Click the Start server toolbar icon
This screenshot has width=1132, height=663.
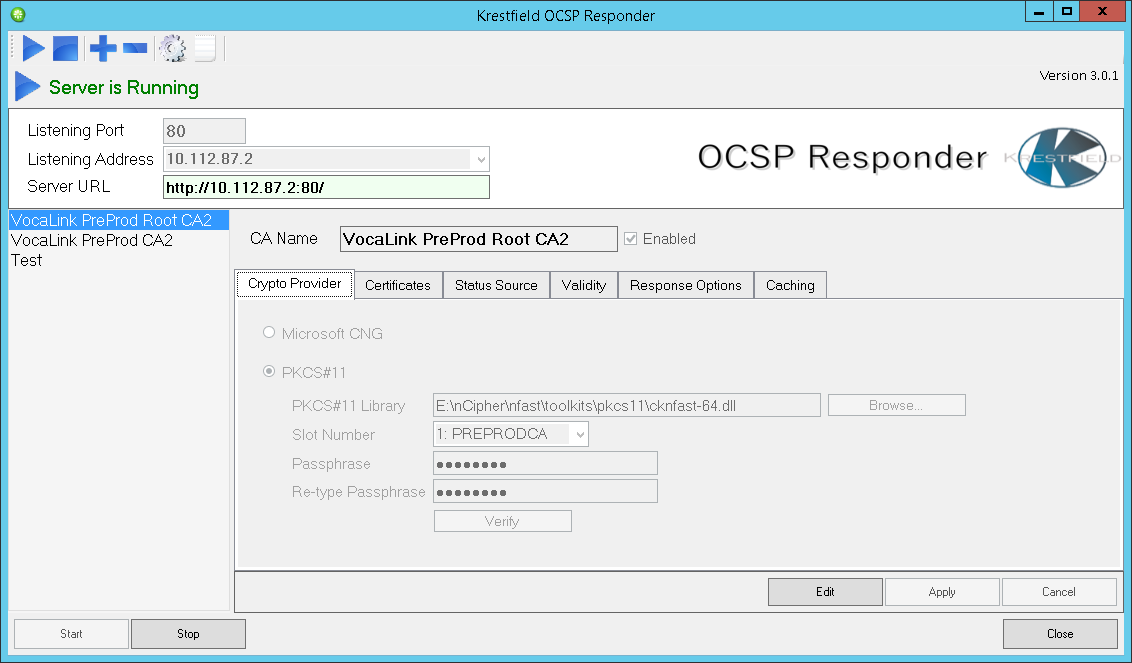(32, 47)
